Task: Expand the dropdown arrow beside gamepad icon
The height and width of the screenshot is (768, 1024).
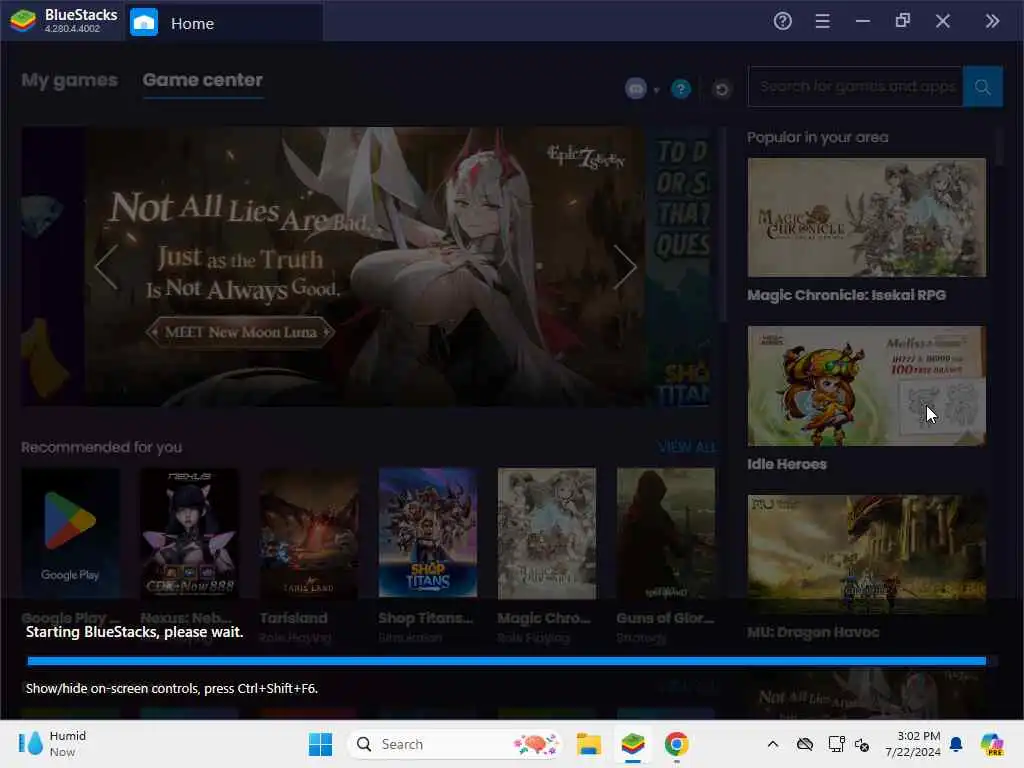Action: (656, 89)
